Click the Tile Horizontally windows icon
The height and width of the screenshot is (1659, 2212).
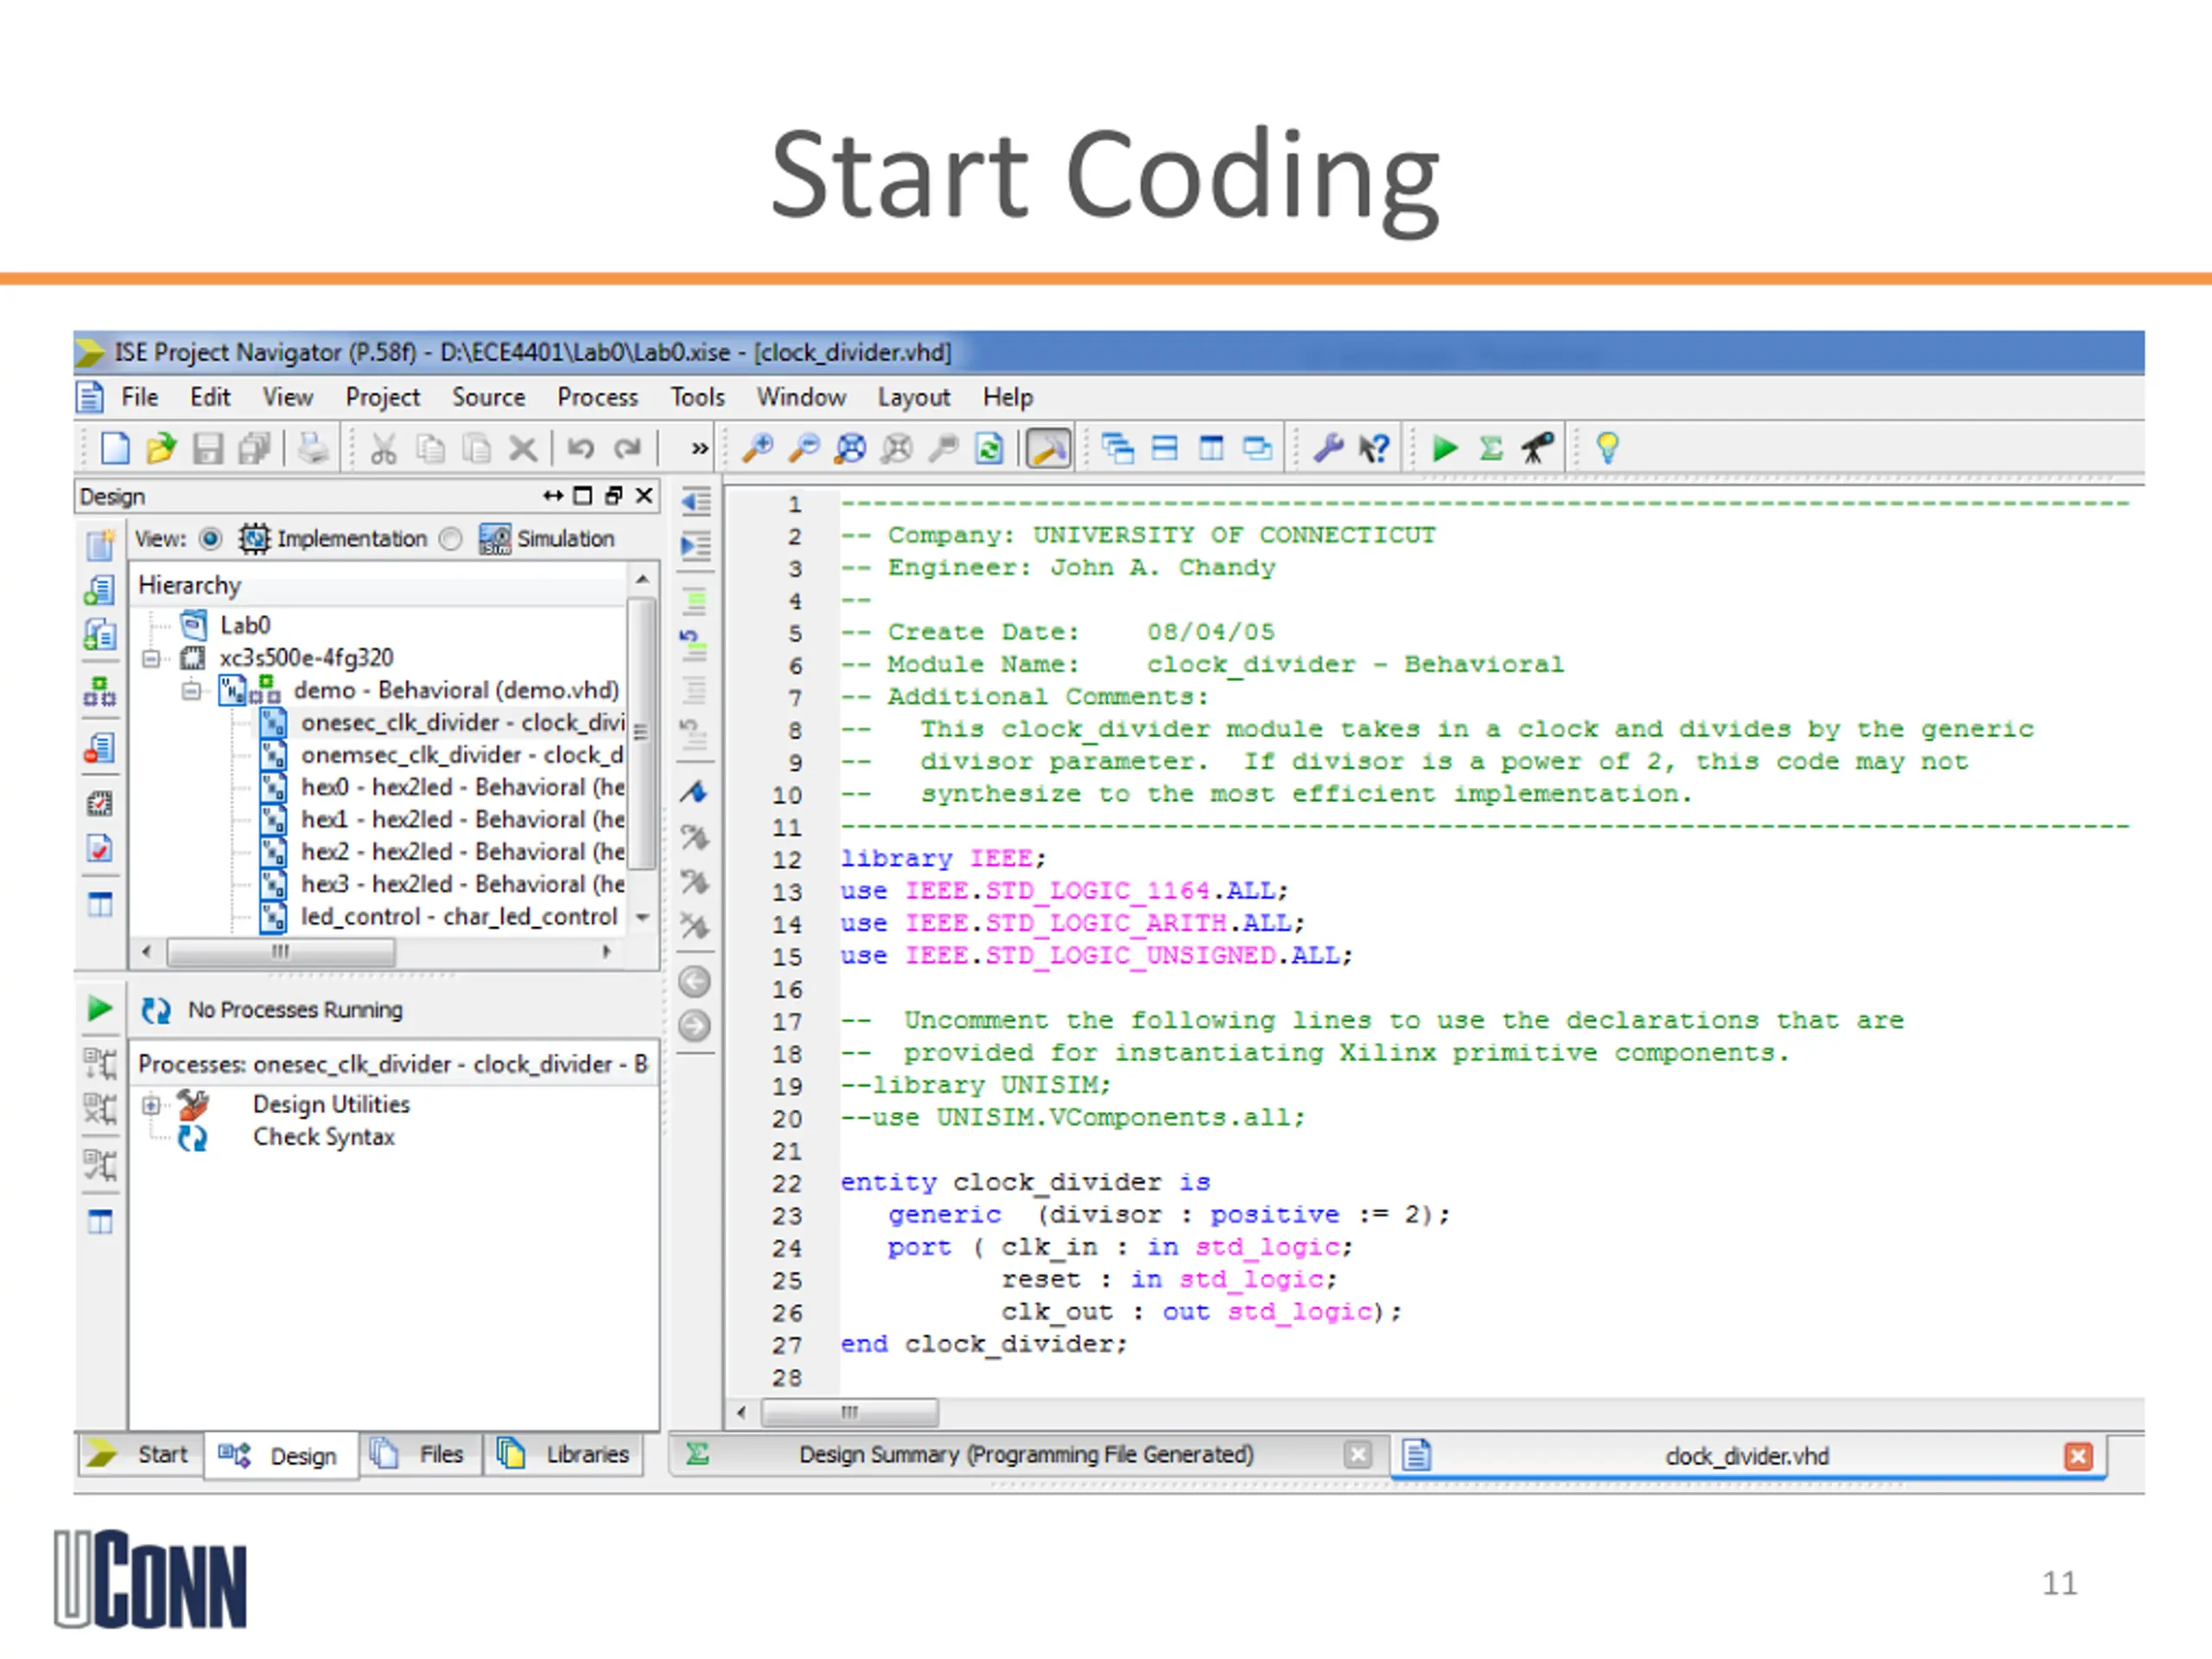(1164, 448)
